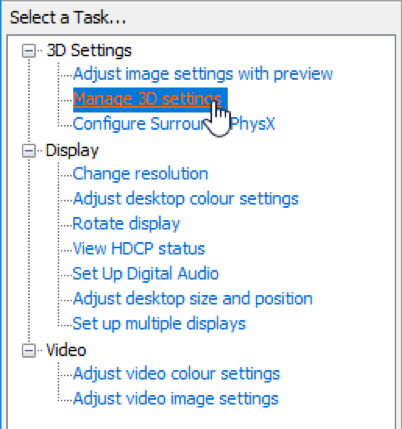The height and width of the screenshot is (429, 402).
Task: Open Configure Surround, PhysX
Action: pyautogui.click(x=174, y=124)
